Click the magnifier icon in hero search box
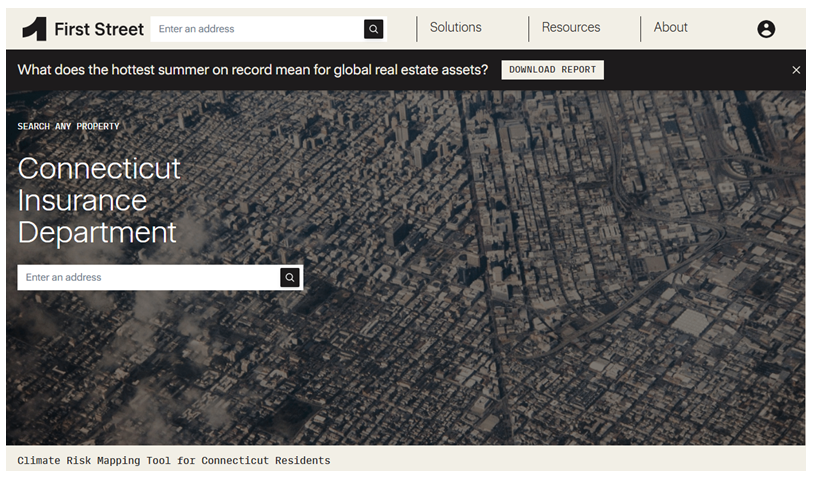The width and height of the screenshot is (814, 479). 290,278
